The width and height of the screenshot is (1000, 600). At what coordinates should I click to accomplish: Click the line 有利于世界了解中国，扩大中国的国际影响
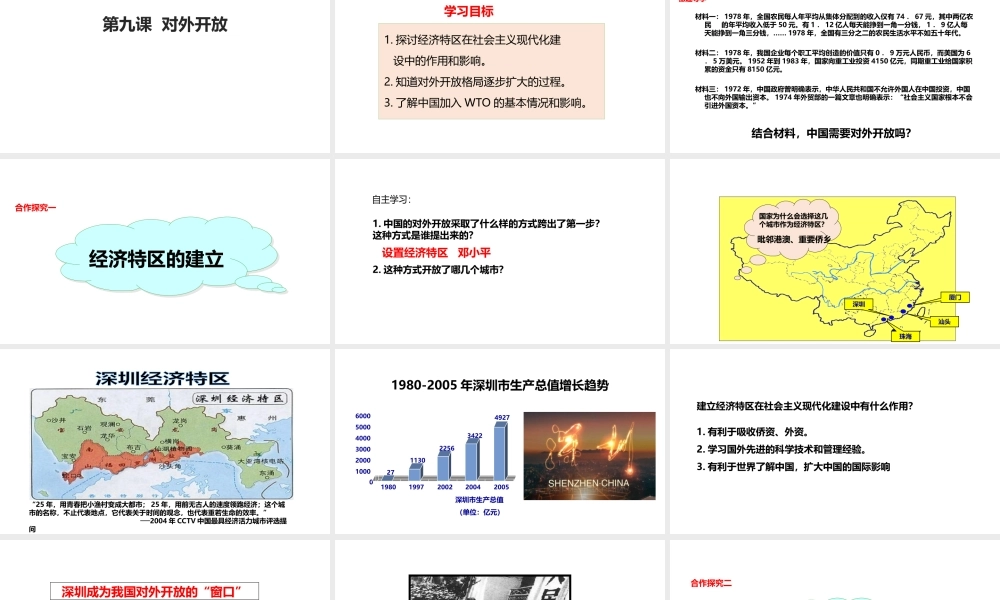point(793,467)
